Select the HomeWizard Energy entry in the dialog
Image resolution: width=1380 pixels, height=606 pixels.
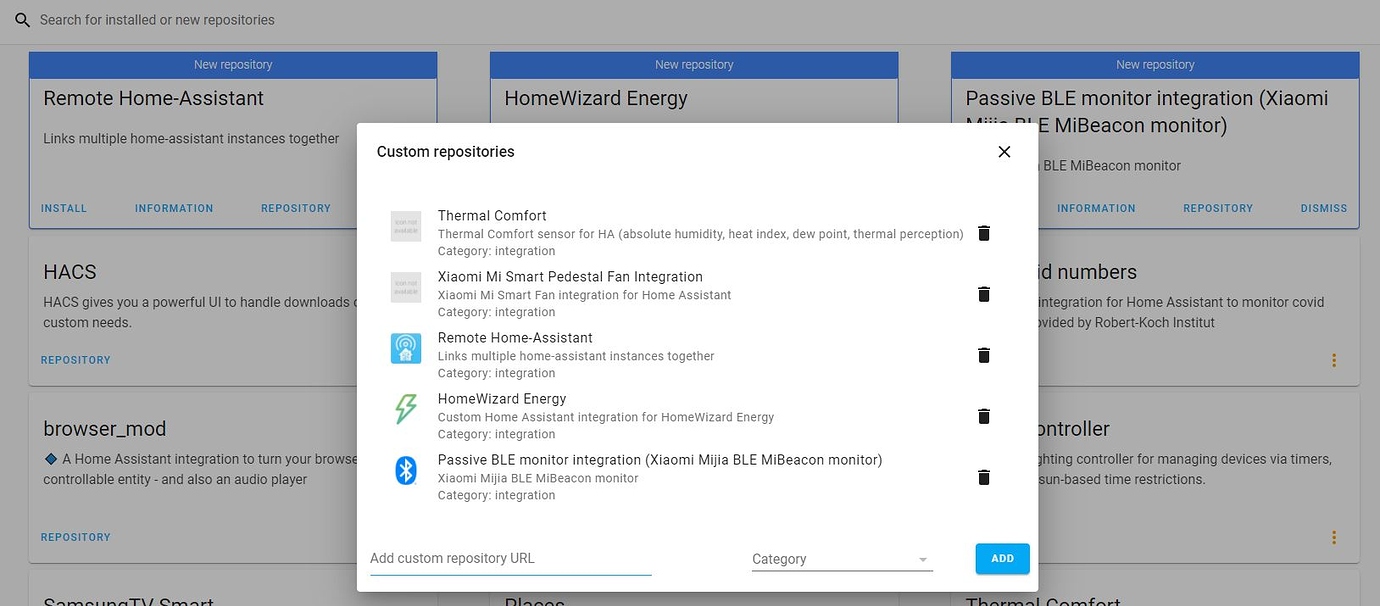pyautogui.click(x=502, y=399)
